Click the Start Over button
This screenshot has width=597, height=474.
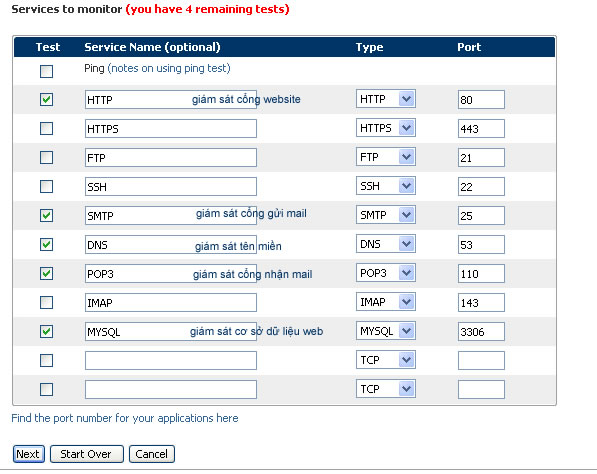(87, 454)
